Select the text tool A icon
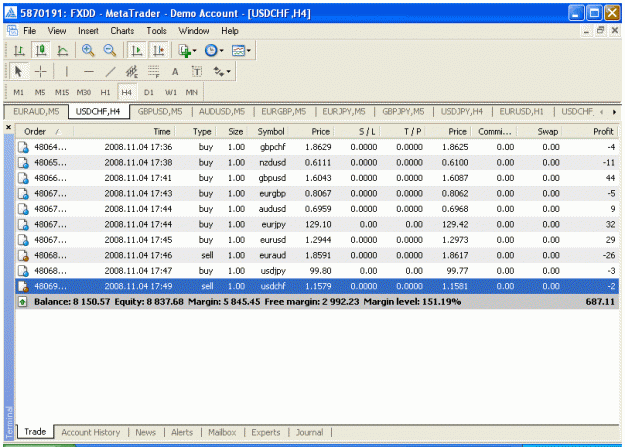The height and width of the screenshot is (447, 625). point(175,72)
